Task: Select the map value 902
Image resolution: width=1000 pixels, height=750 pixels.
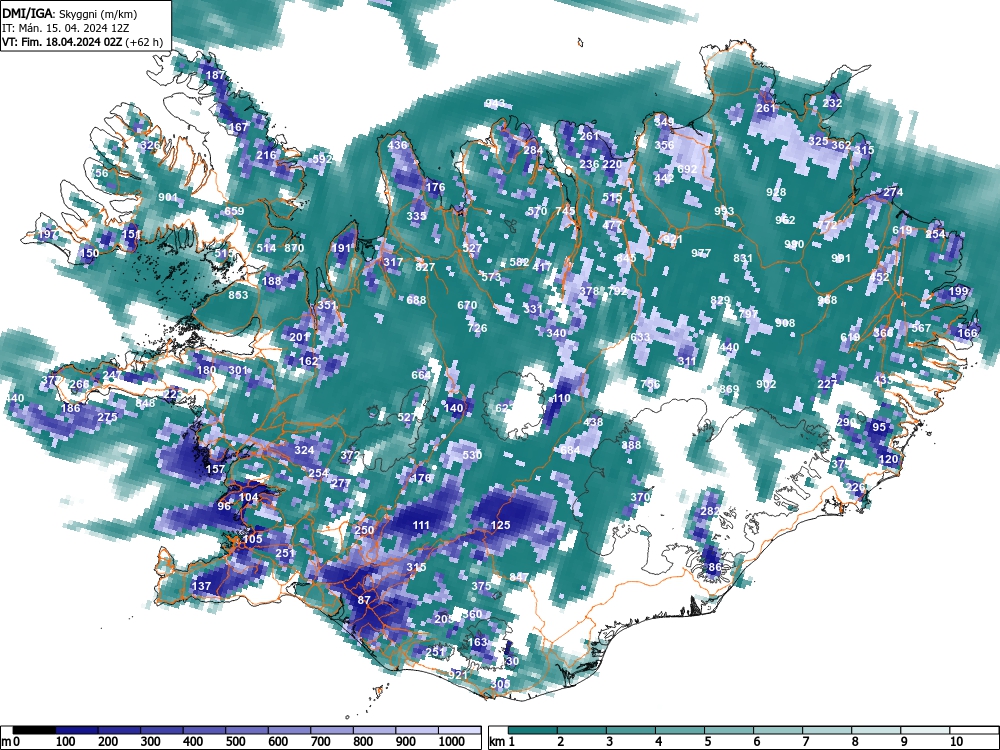Action: pyautogui.click(x=766, y=383)
